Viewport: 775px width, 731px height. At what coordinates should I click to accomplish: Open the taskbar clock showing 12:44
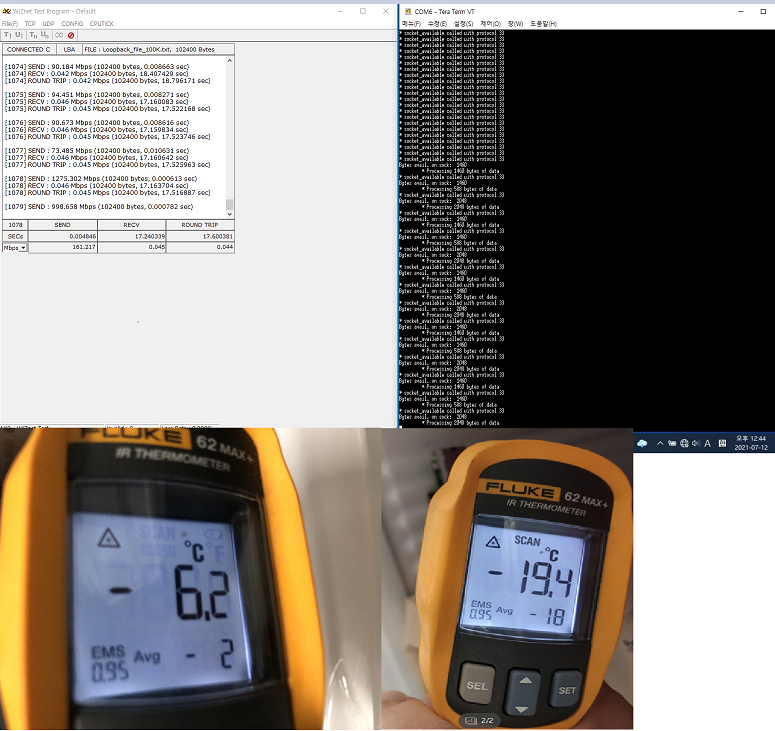click(751, 443)
